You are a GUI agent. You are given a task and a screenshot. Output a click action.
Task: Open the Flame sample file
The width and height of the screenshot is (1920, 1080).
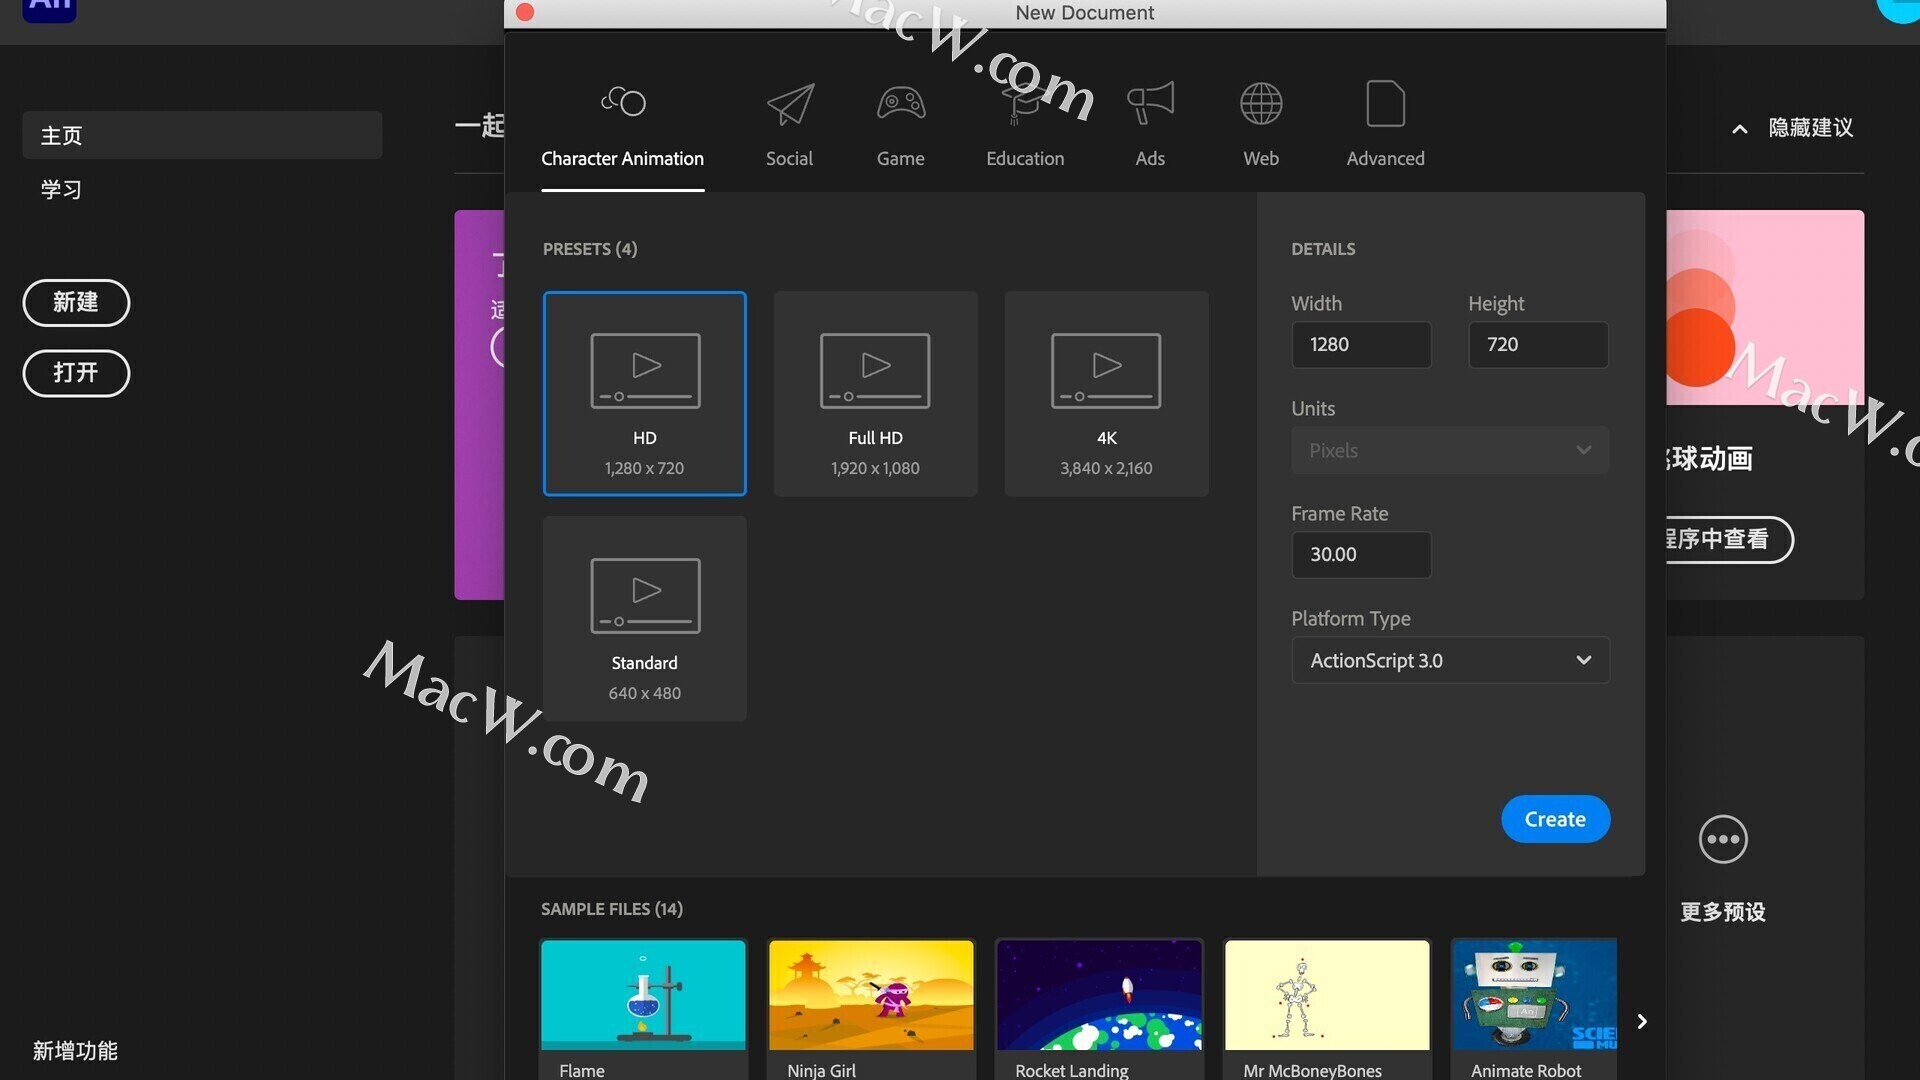[x=643, y=1010]
